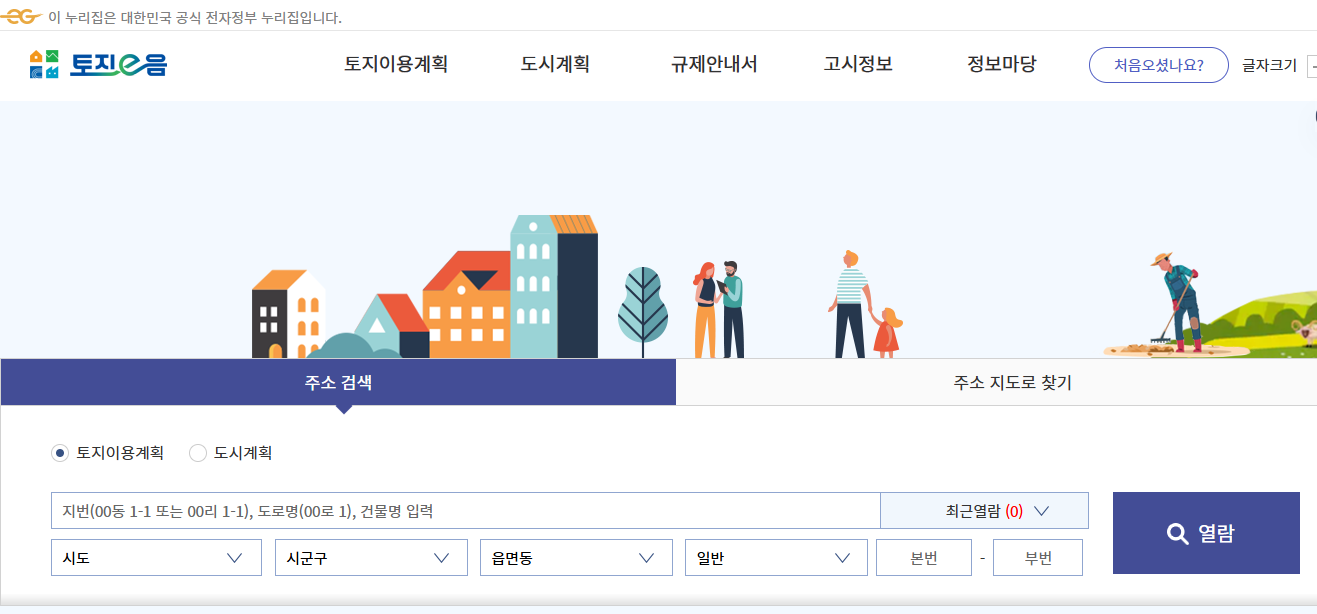Click the magnifier icon on the 열람 button
Image resolution: width=1317 pixels, height=614 pixels.
point(1176,533)
